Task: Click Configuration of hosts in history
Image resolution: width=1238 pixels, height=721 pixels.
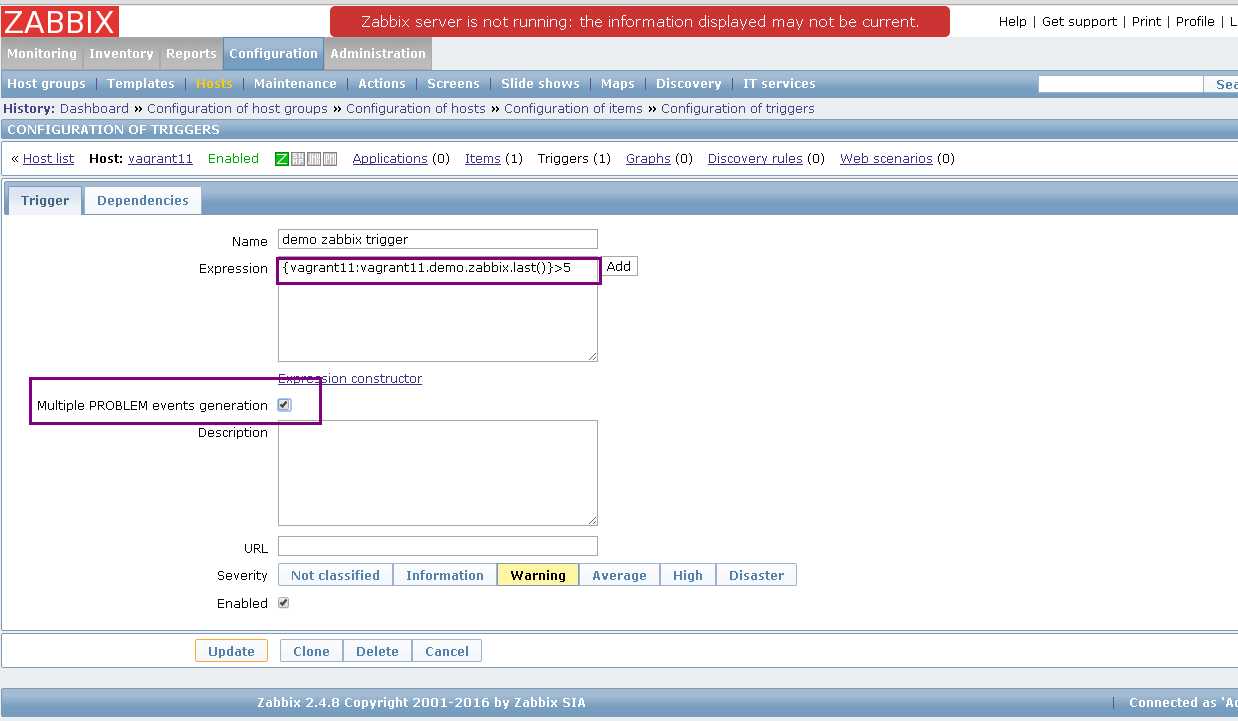Action: pos(416,108)
